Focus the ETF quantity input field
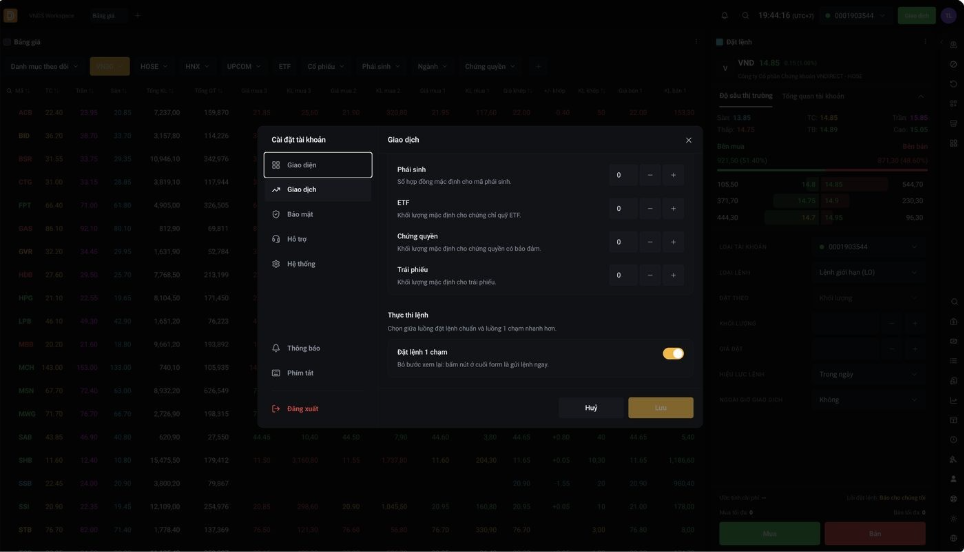 point(623,208)
